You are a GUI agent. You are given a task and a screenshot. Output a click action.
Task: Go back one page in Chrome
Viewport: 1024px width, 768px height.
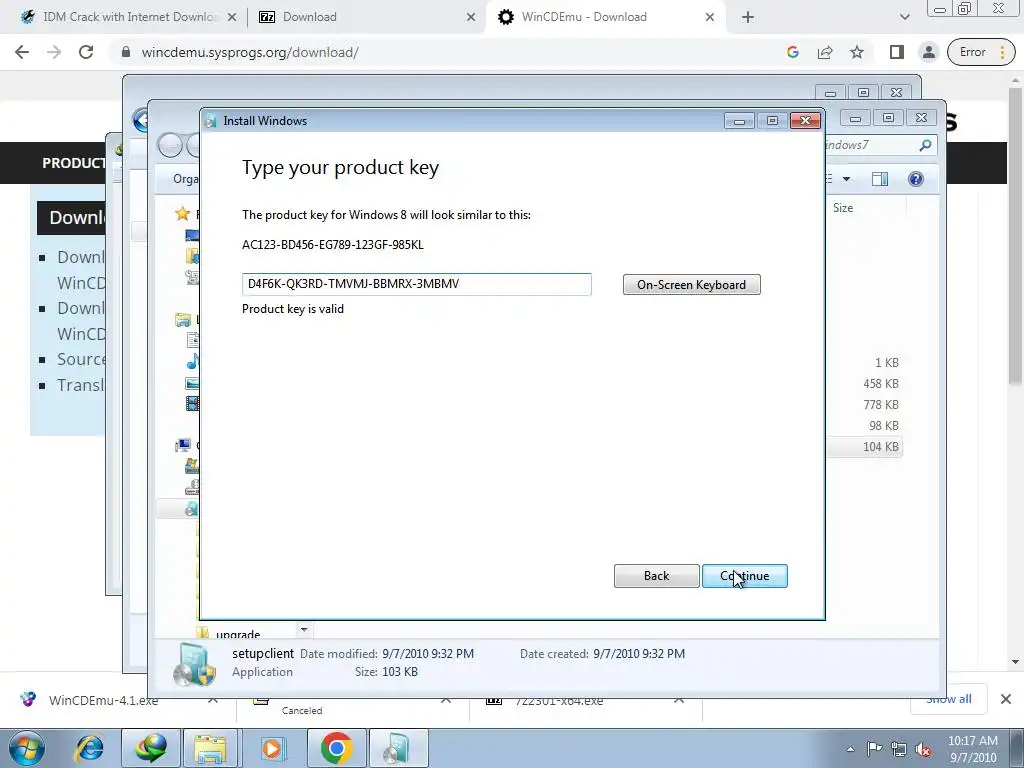click(22, 52)
